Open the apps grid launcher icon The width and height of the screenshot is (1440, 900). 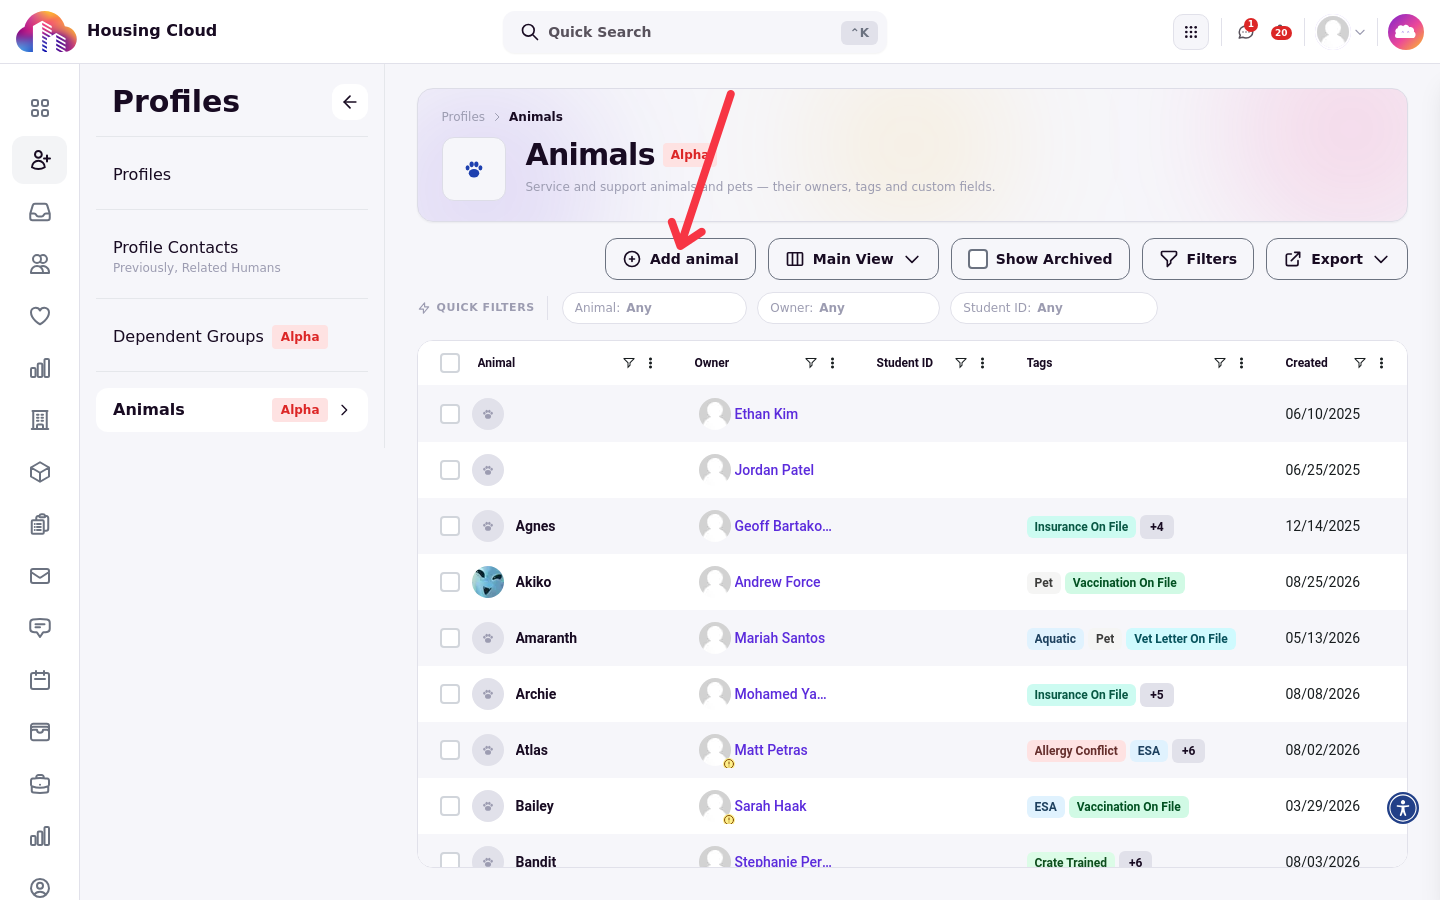coord(1190,32)
